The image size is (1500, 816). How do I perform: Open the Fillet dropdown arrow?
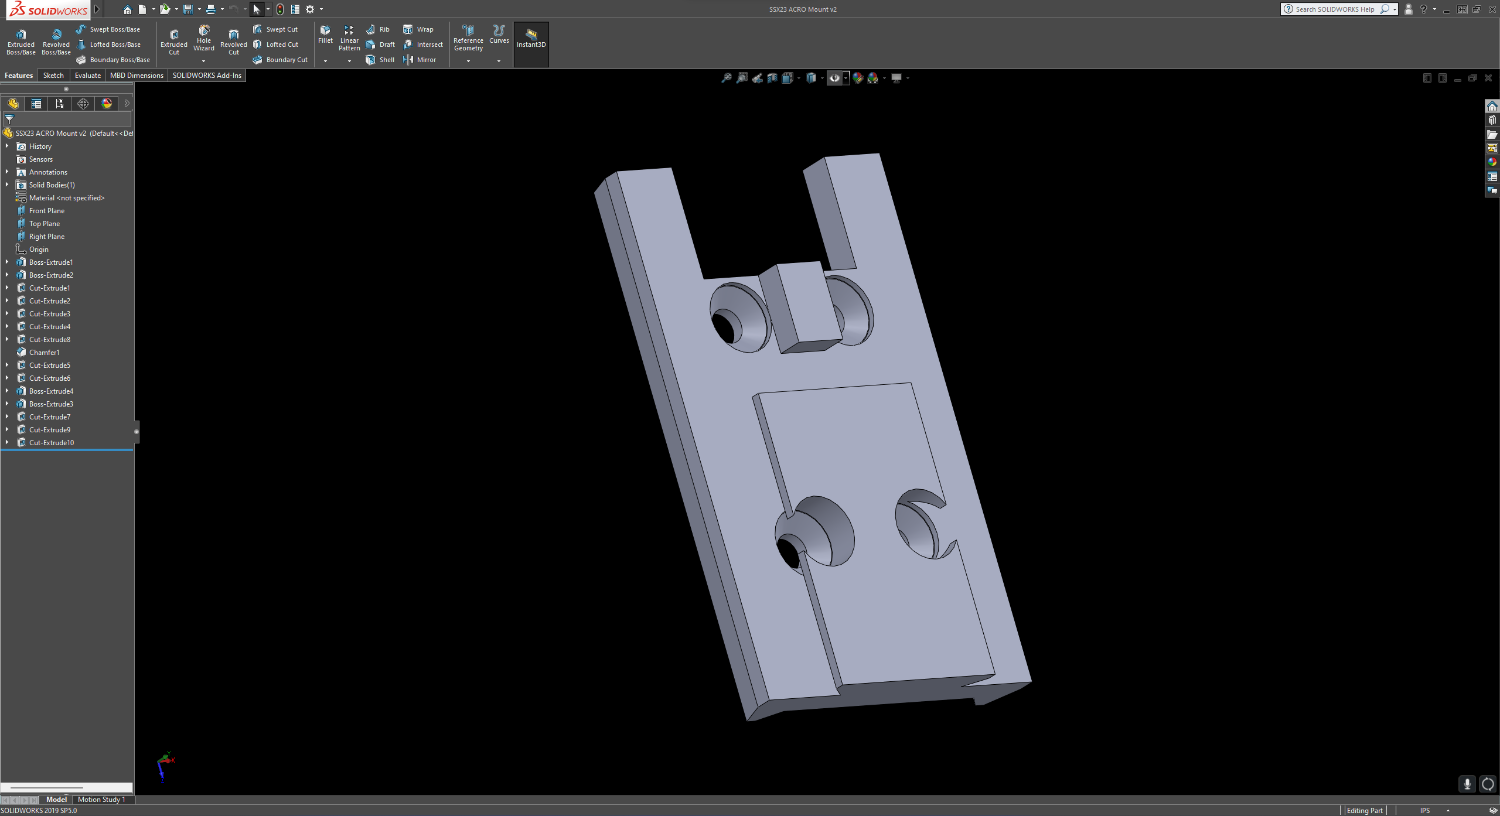[x=326, y=61]
